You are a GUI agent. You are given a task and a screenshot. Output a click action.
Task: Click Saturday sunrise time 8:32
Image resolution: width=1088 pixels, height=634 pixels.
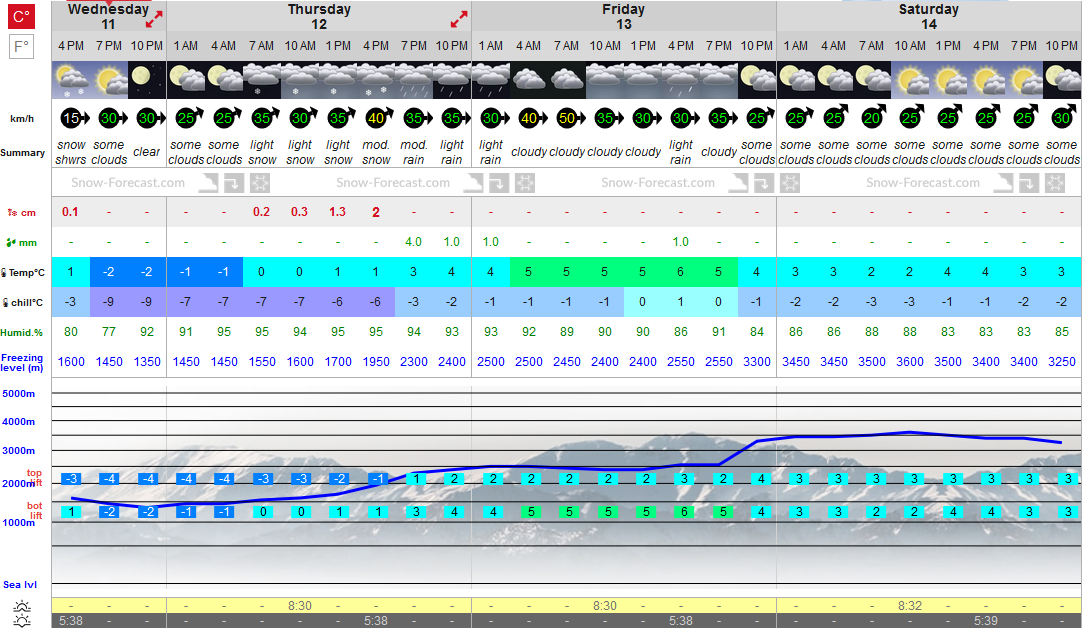click(x=910, y=606)
